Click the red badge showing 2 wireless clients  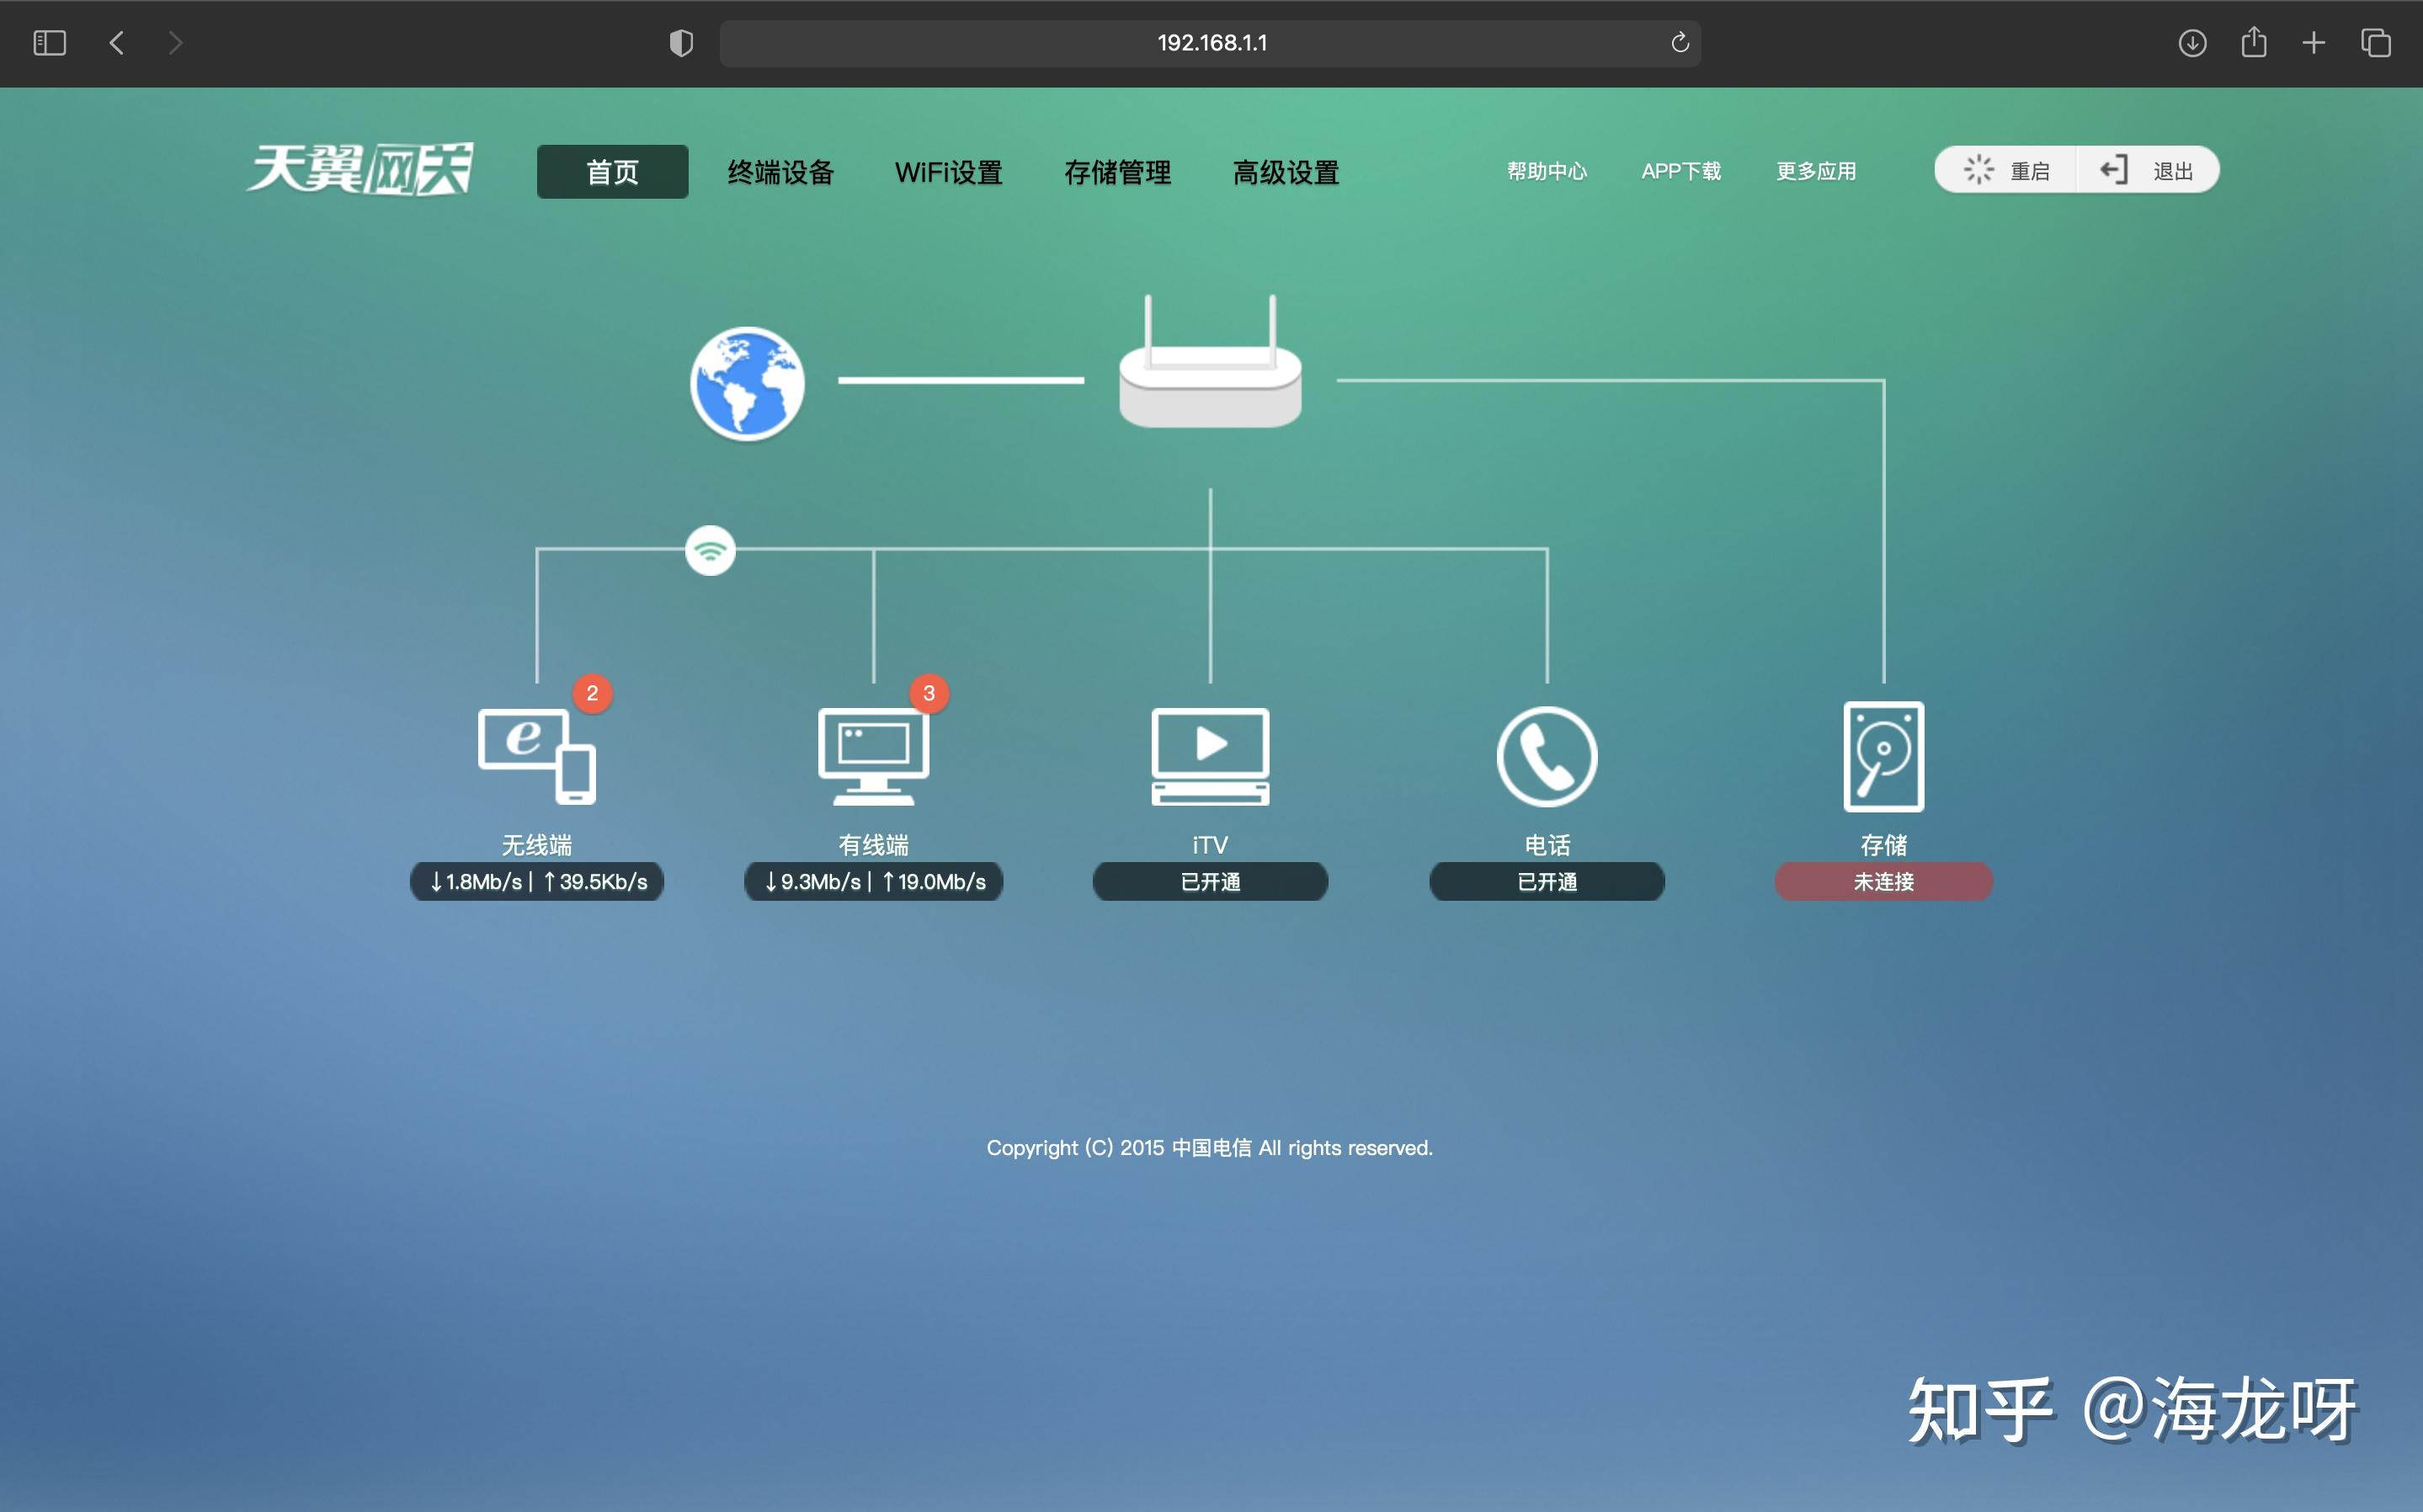tap(592, 692)
